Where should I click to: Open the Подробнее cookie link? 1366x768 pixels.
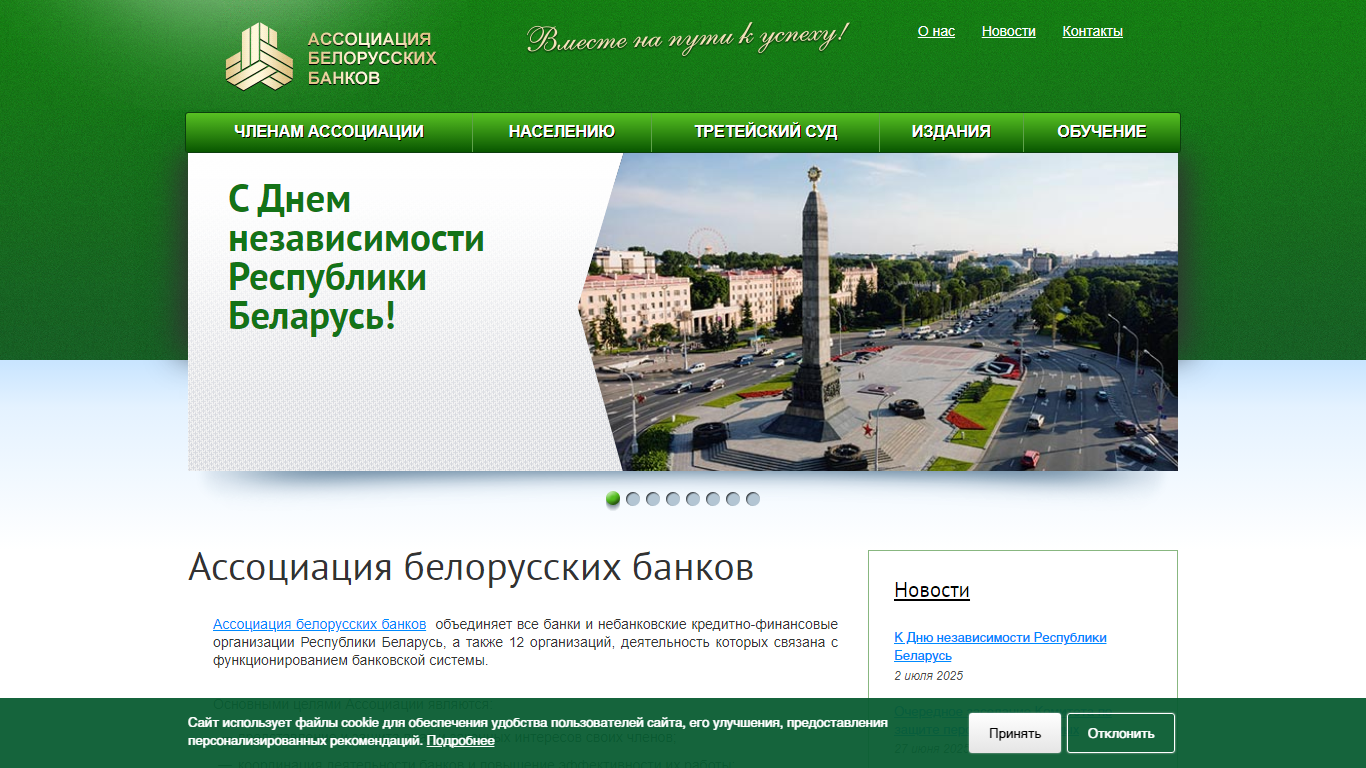tap(460, 741)
